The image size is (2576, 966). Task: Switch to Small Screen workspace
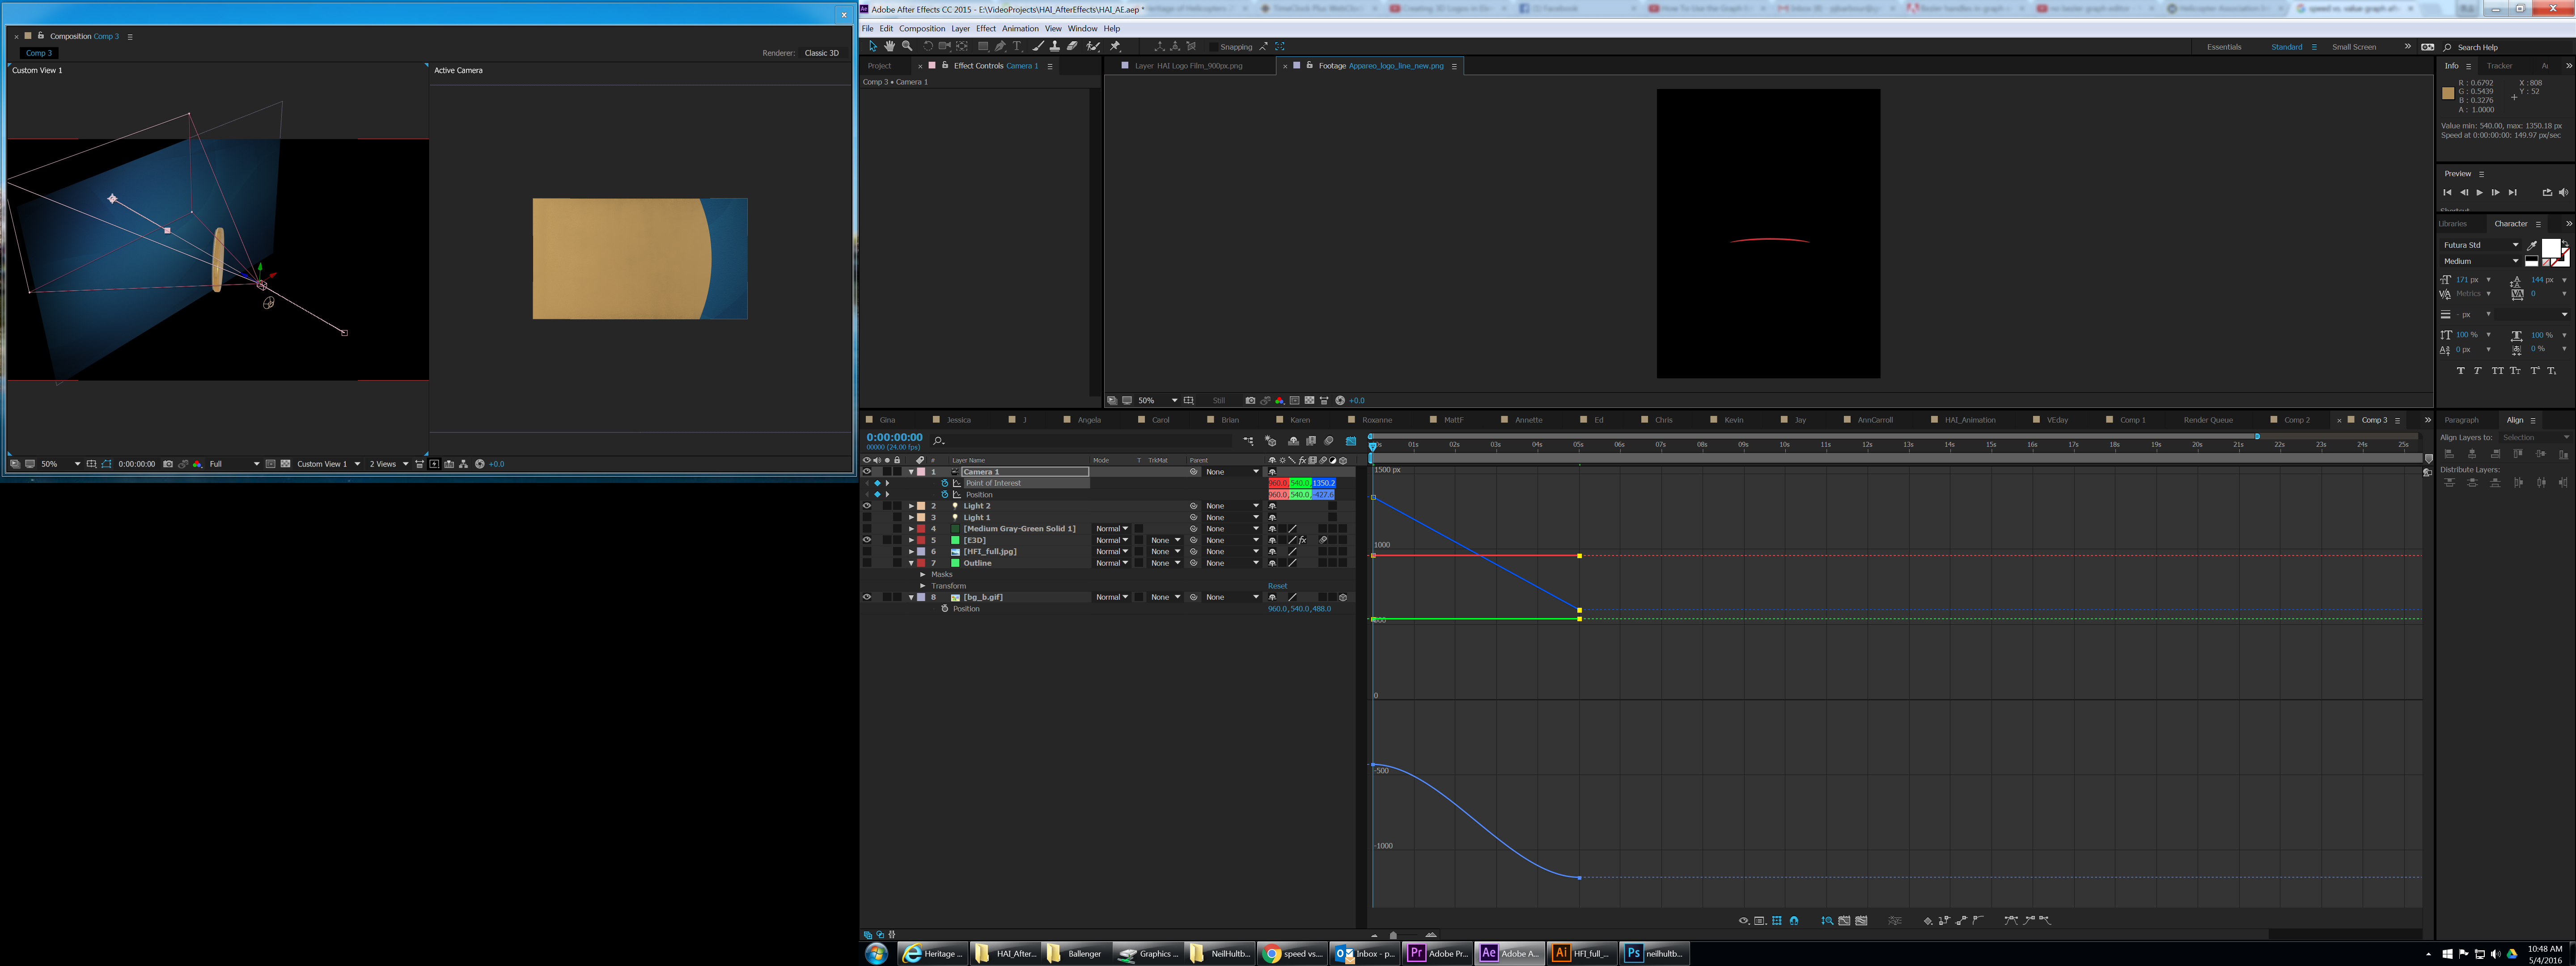(2354, 47)
